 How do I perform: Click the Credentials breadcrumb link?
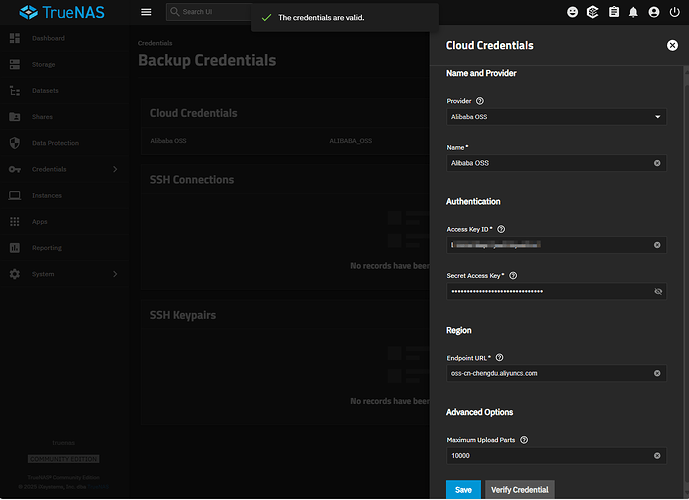click(x=155, y=43)
